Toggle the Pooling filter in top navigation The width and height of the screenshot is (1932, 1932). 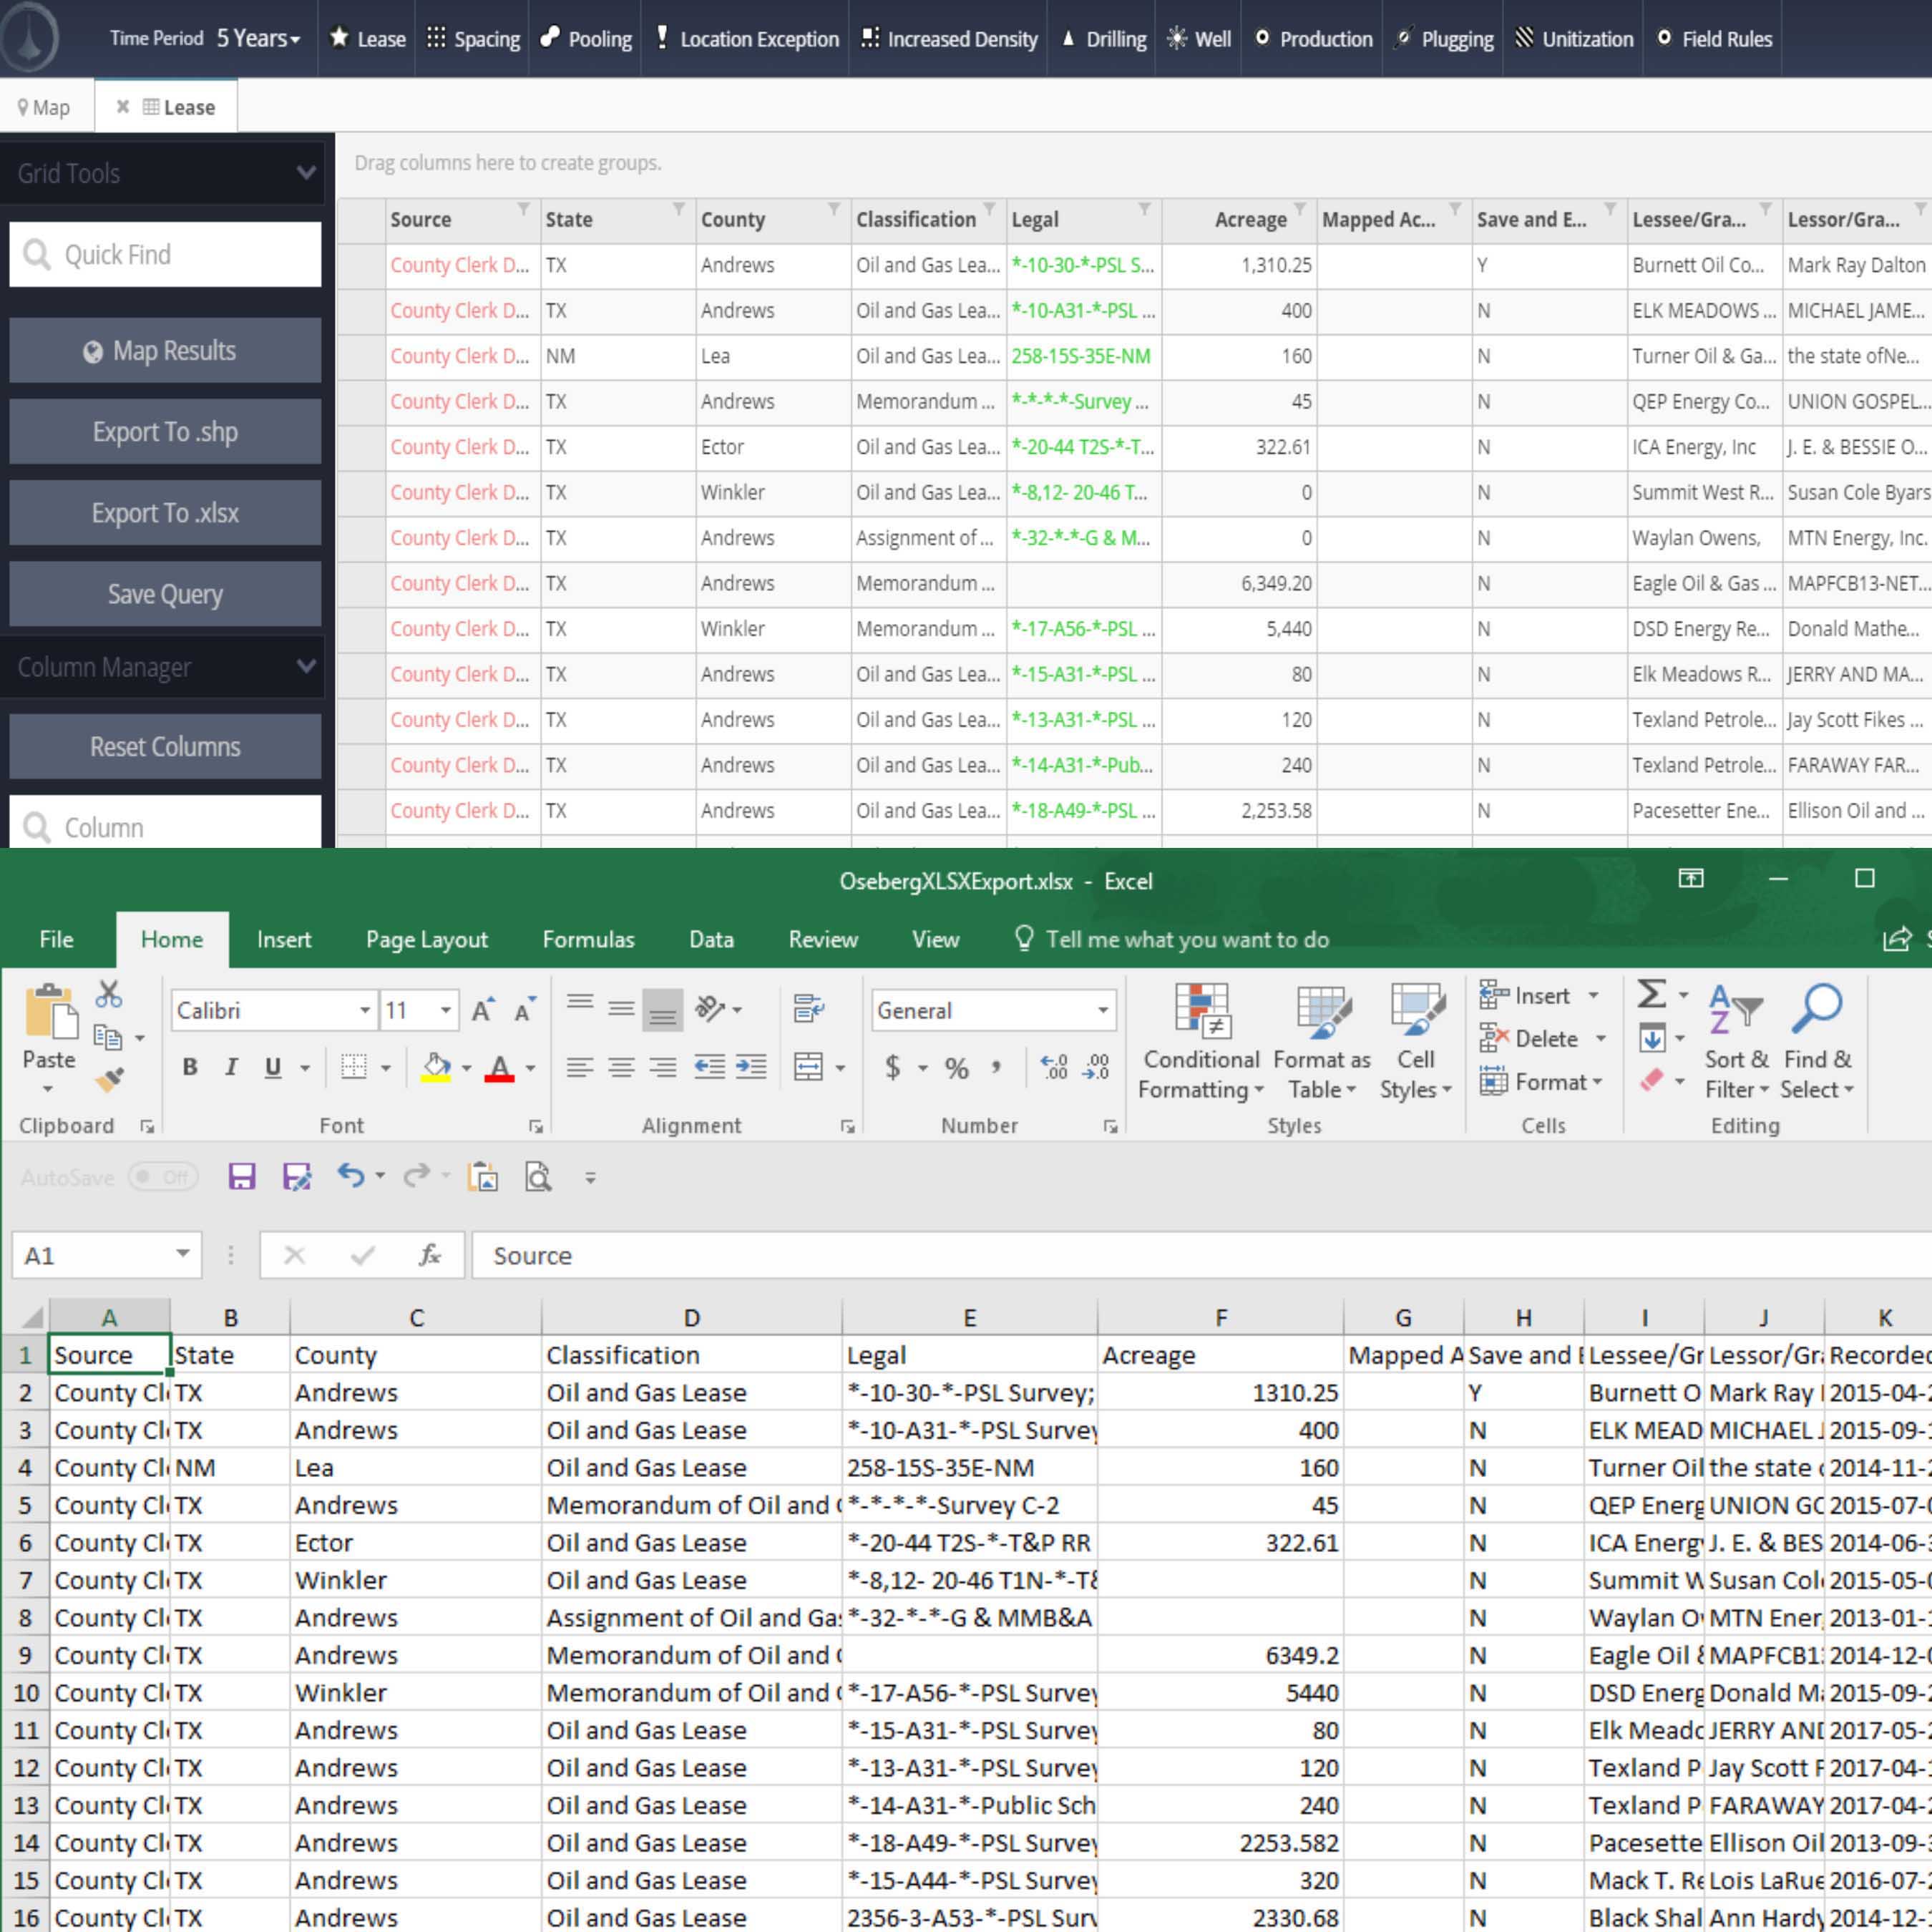(x=587, y=39)
